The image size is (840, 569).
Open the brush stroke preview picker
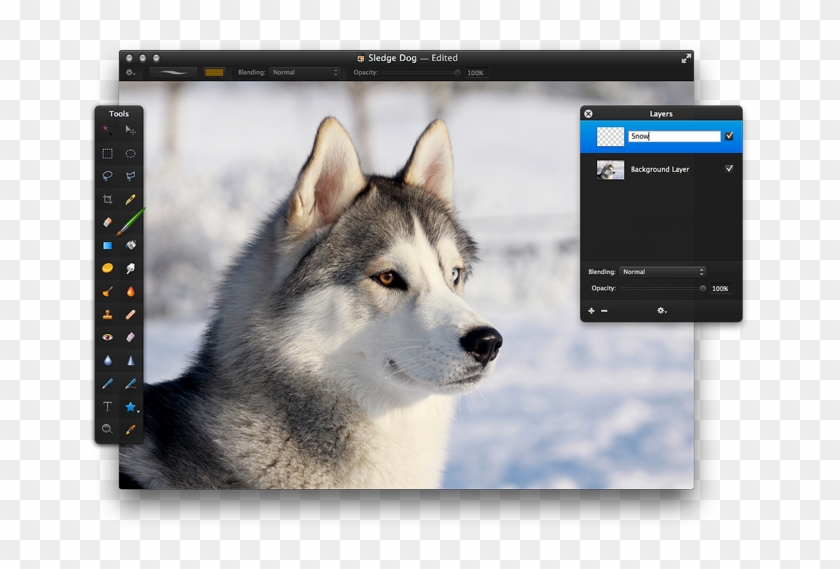pyautogui.click(x=172, y=72)
